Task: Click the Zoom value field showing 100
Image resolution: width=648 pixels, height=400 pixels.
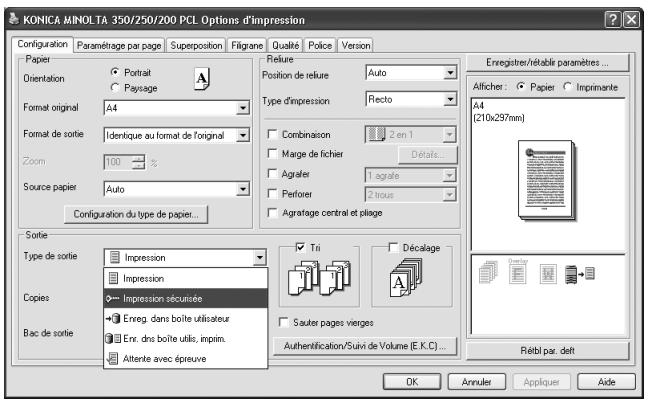Action: (x=118, y=162)
